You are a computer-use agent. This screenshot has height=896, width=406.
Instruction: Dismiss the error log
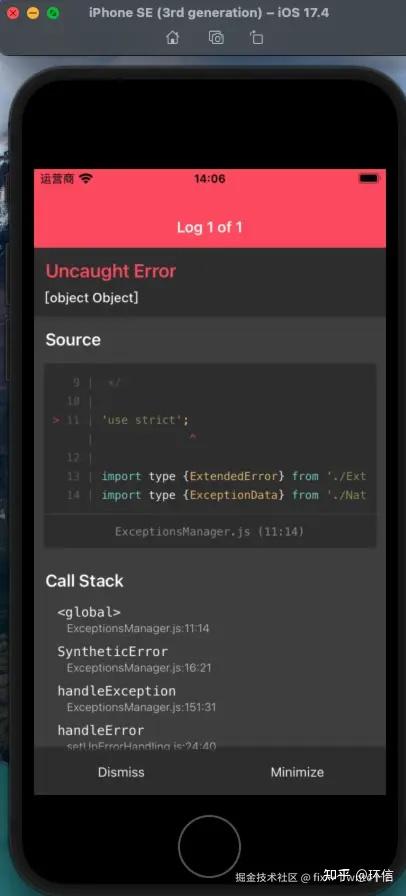121,772
